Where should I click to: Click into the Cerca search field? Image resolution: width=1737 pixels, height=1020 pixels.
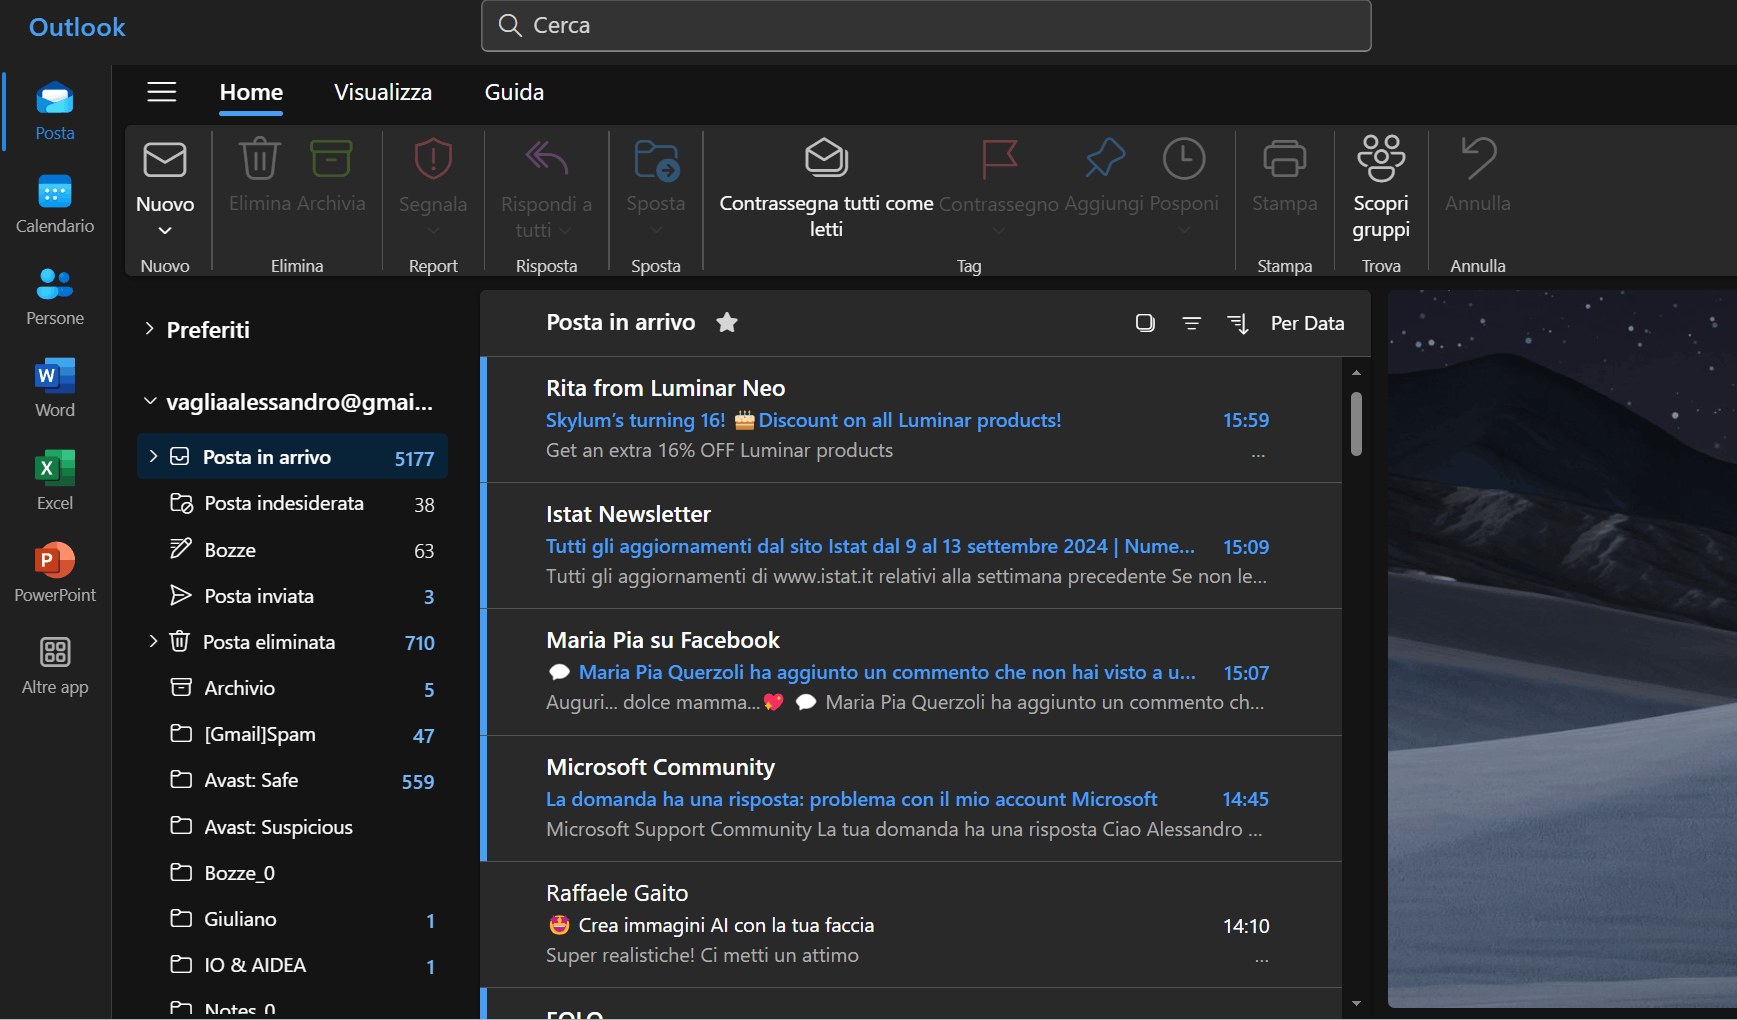tap(926, 26)
